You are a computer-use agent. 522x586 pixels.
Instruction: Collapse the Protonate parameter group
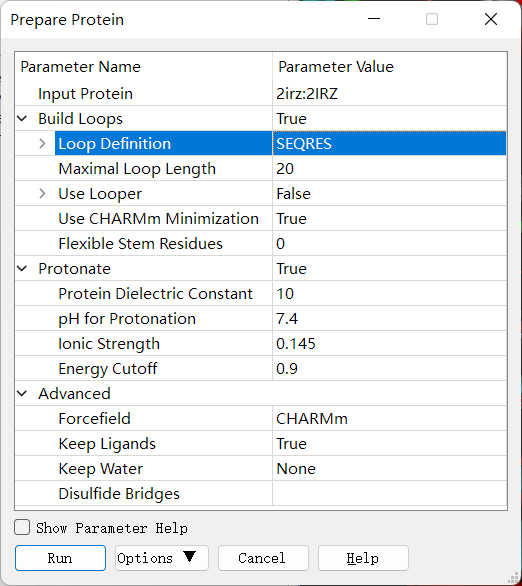[22, 269]
